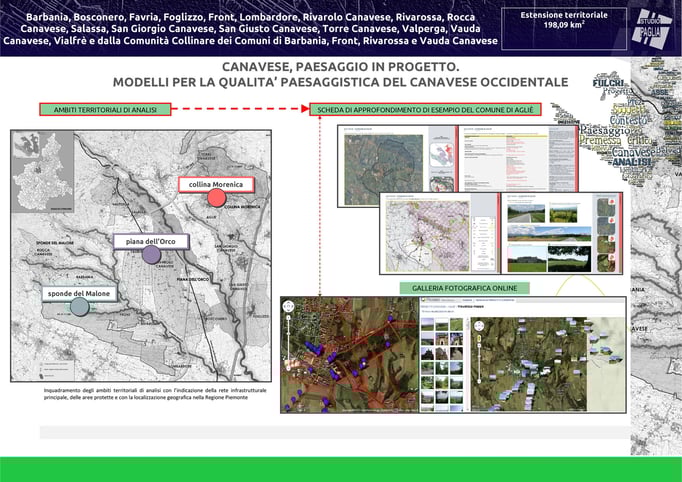Click 'GALLERIA FOTOGRAFICA ONLINE' green label

[x=465, y=288]
